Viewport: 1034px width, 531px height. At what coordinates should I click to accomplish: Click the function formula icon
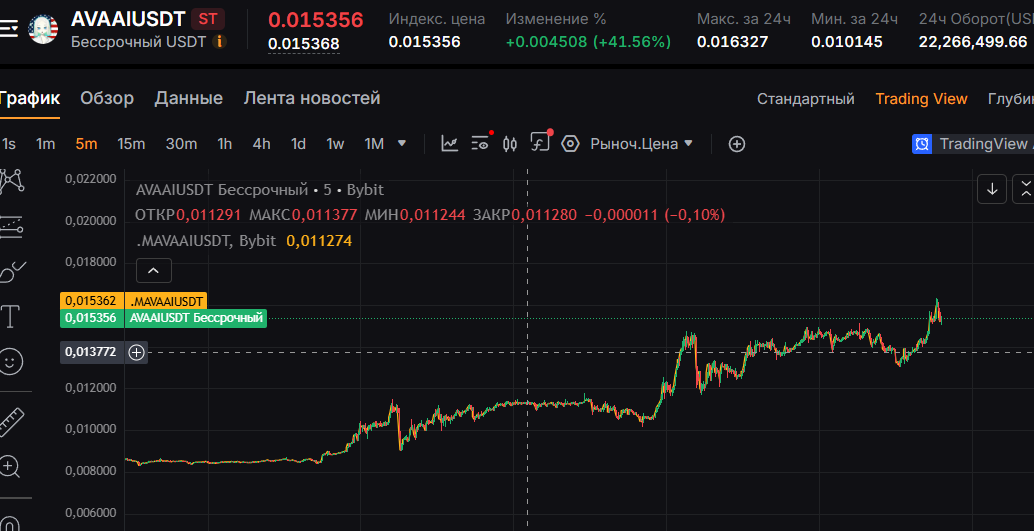tap(540, 143)
